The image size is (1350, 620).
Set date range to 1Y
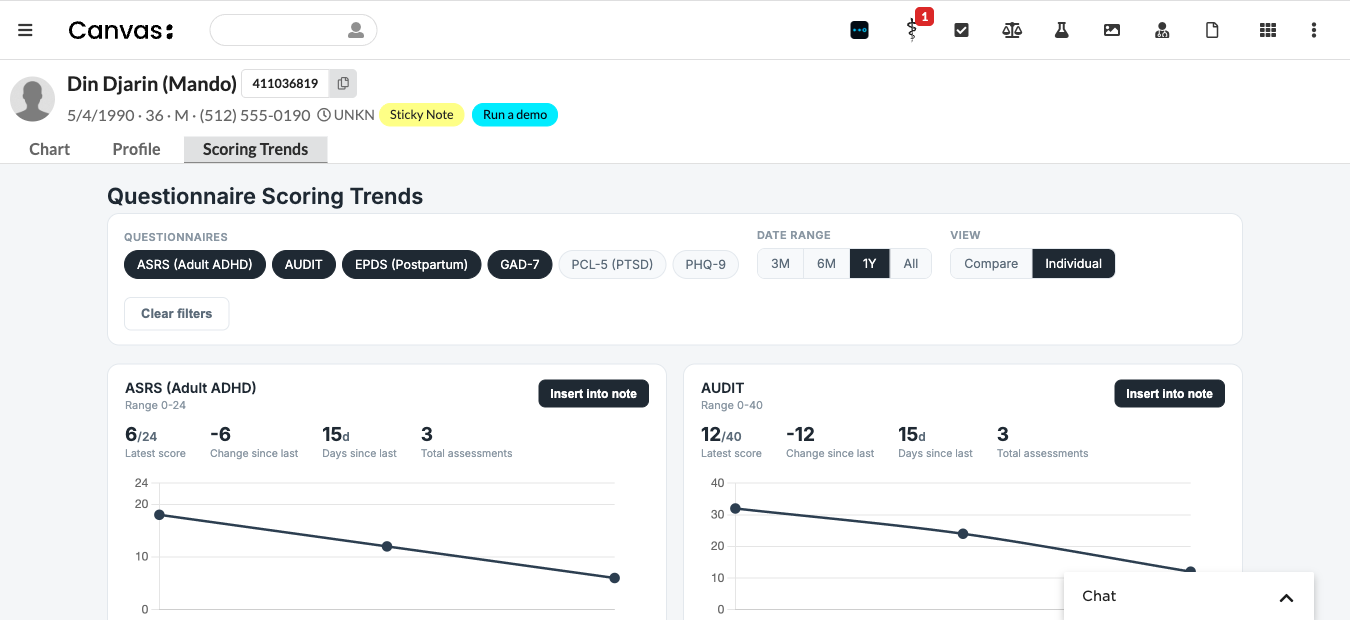[870, 264]
